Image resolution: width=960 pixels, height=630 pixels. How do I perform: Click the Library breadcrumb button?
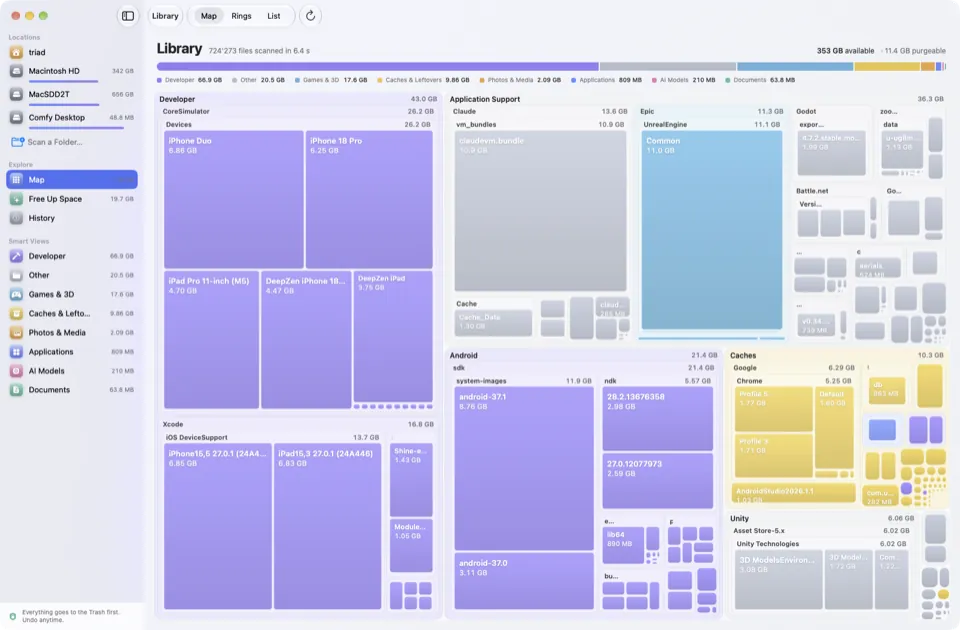click(165, 16)
